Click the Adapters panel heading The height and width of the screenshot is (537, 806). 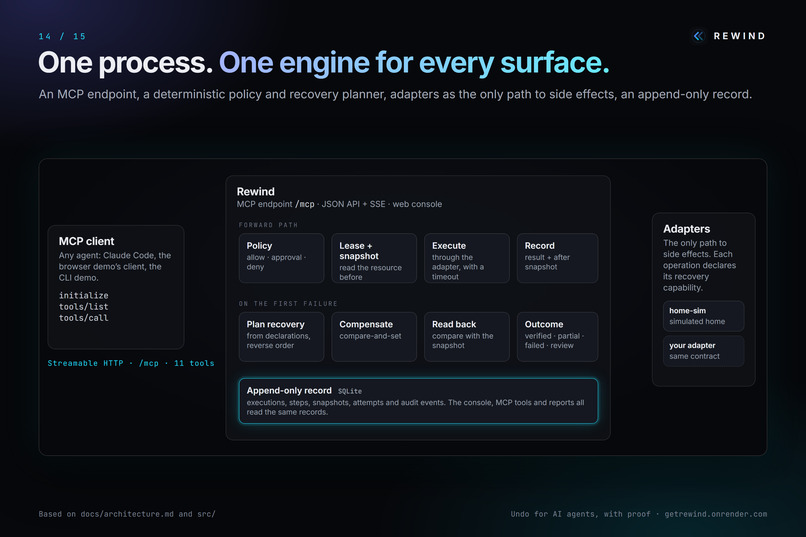(x=686, y=229)
